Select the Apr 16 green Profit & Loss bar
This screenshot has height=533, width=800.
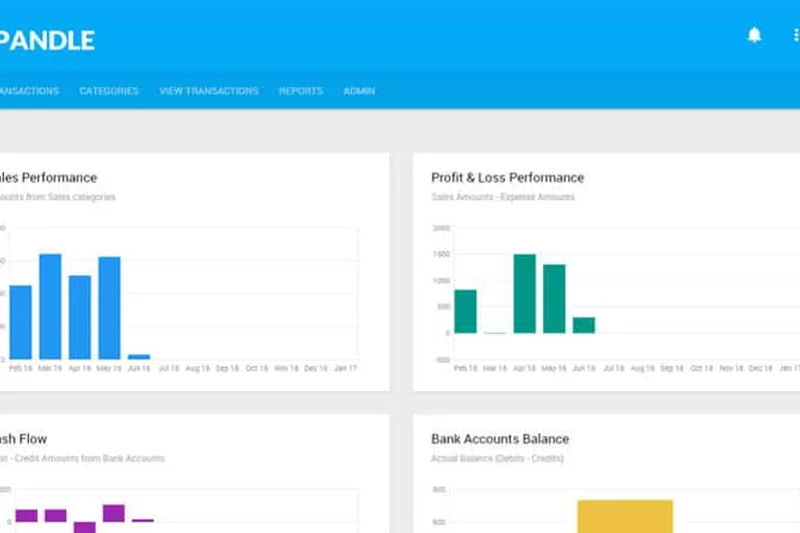click(525, 293)
